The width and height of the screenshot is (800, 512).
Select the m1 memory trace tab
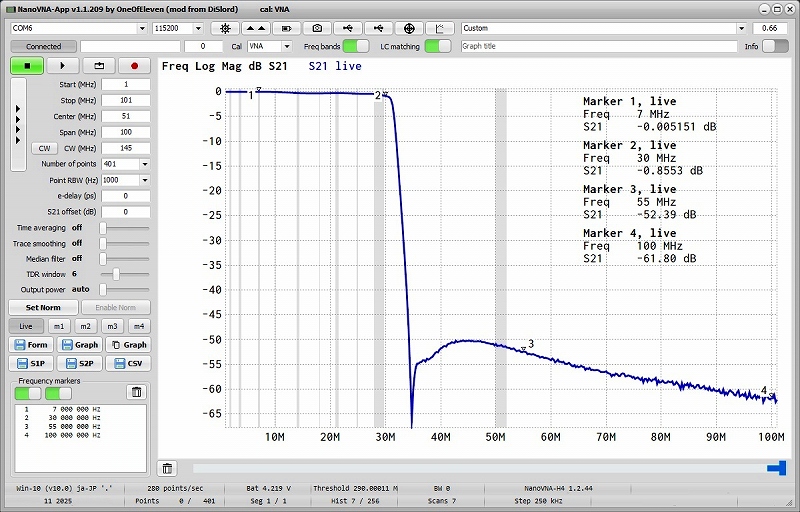59,326
